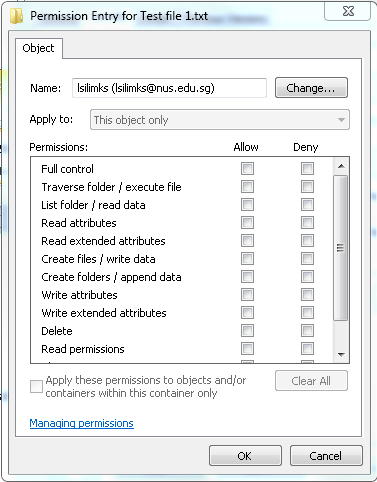Image resolution: width=377 pixels, height=482 pixels.
Task: Click the scroll up arrow in permissions list
Action: tap(341, 166)
